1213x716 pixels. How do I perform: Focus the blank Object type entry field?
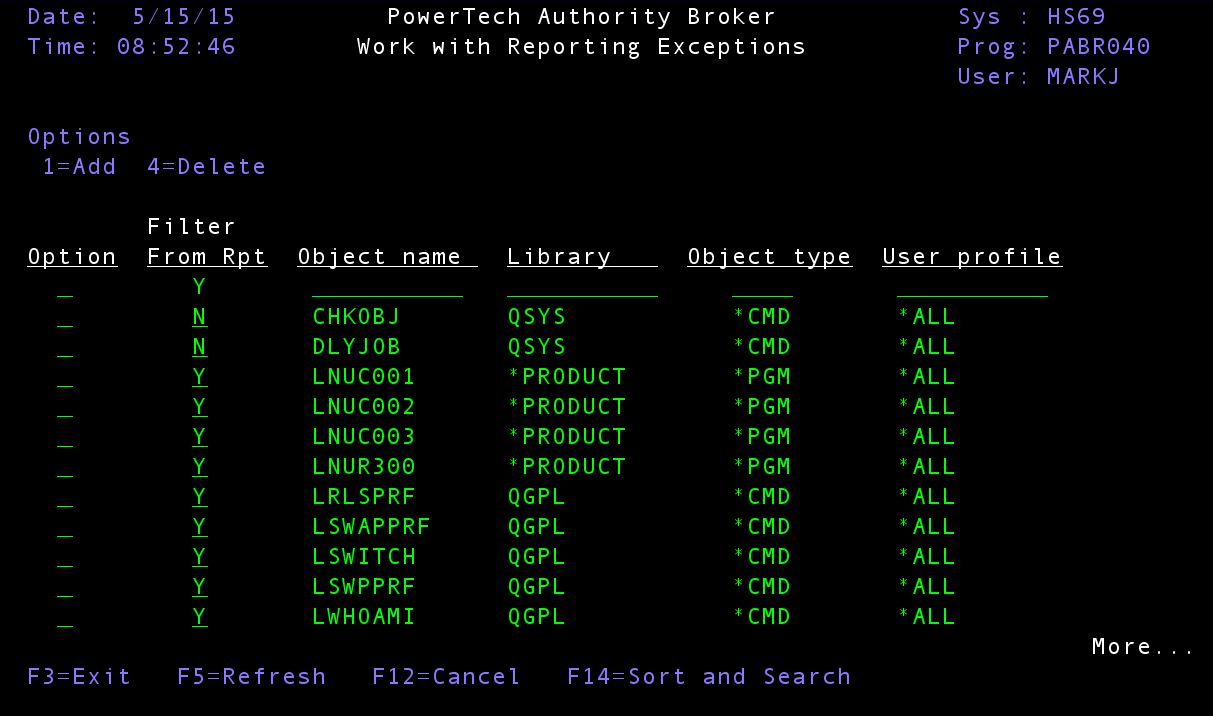point(762,288)
